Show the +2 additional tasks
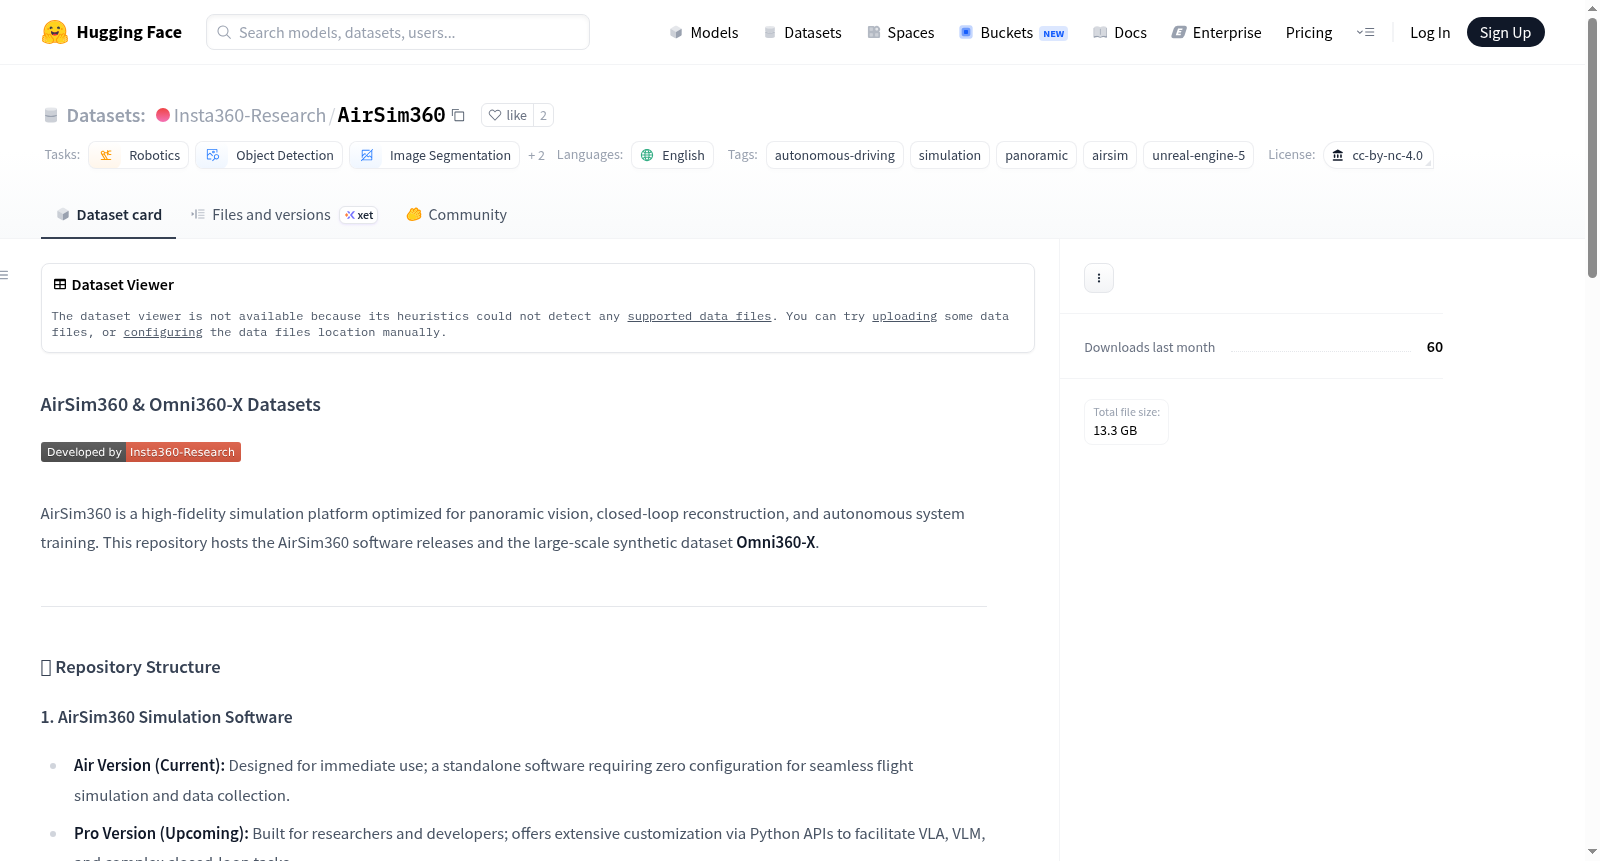The height and width of the screenshot is (861, 1600). point(536,155)
